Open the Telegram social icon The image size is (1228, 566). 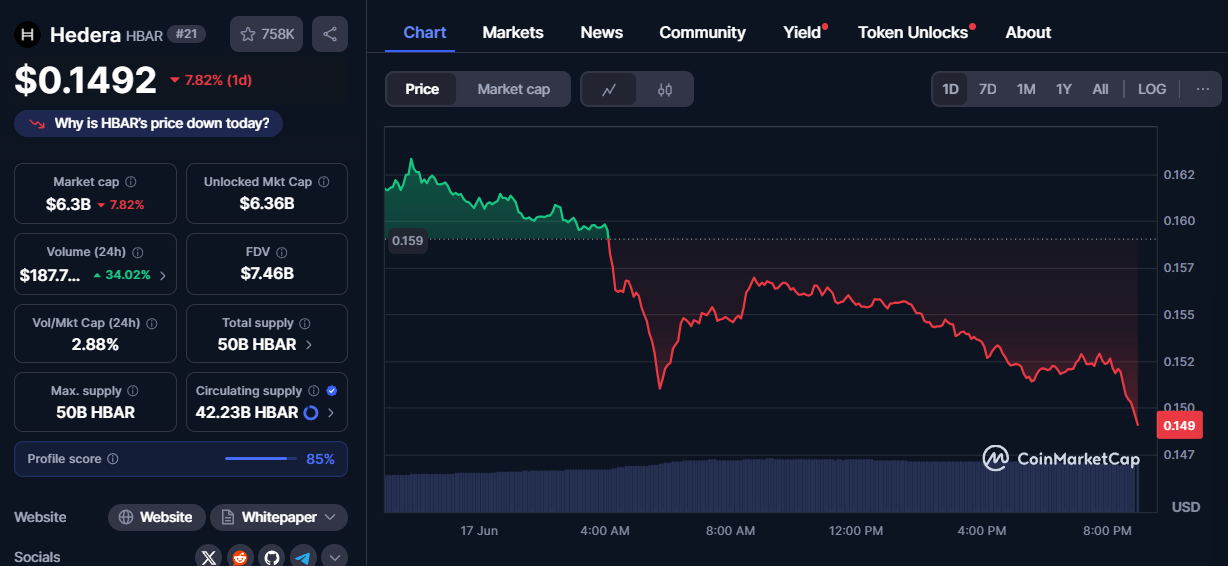coord(302,557)
